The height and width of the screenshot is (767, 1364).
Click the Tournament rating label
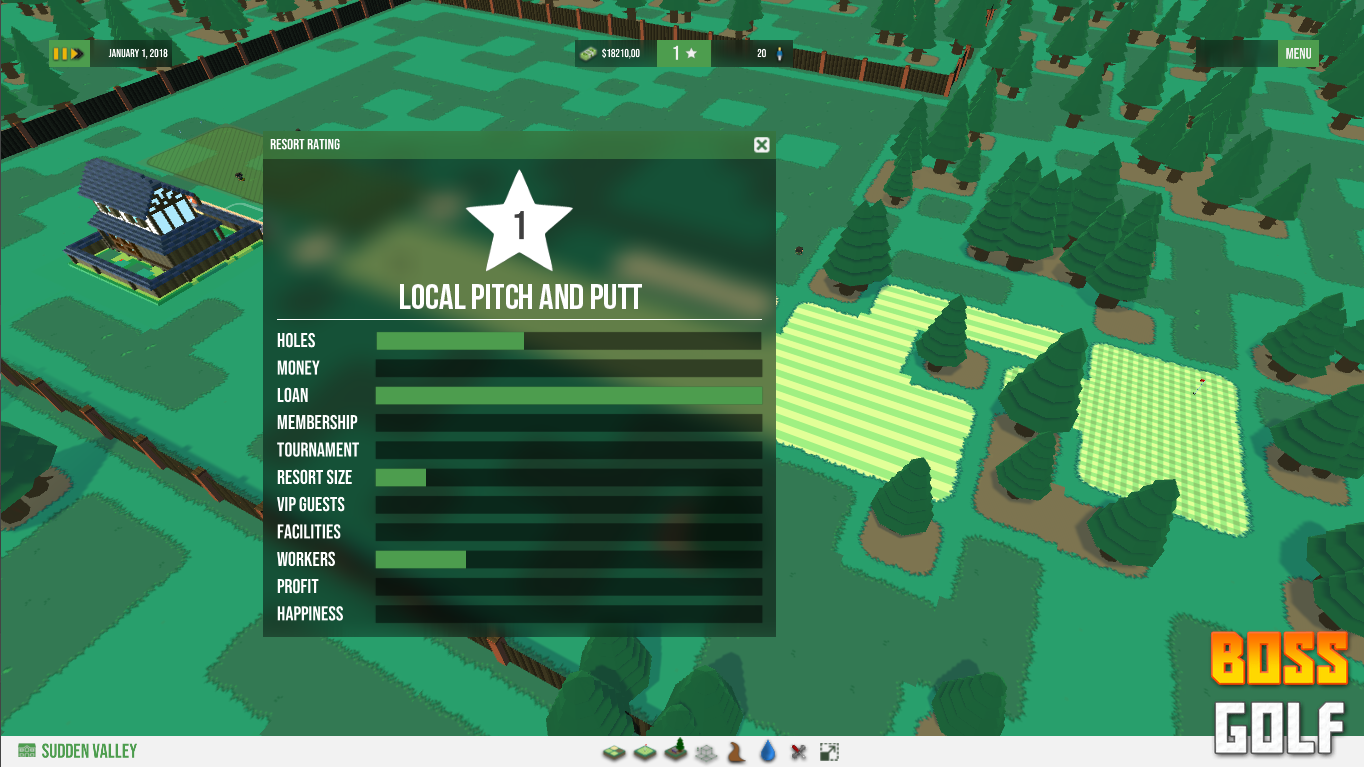[x=318, y=450]
